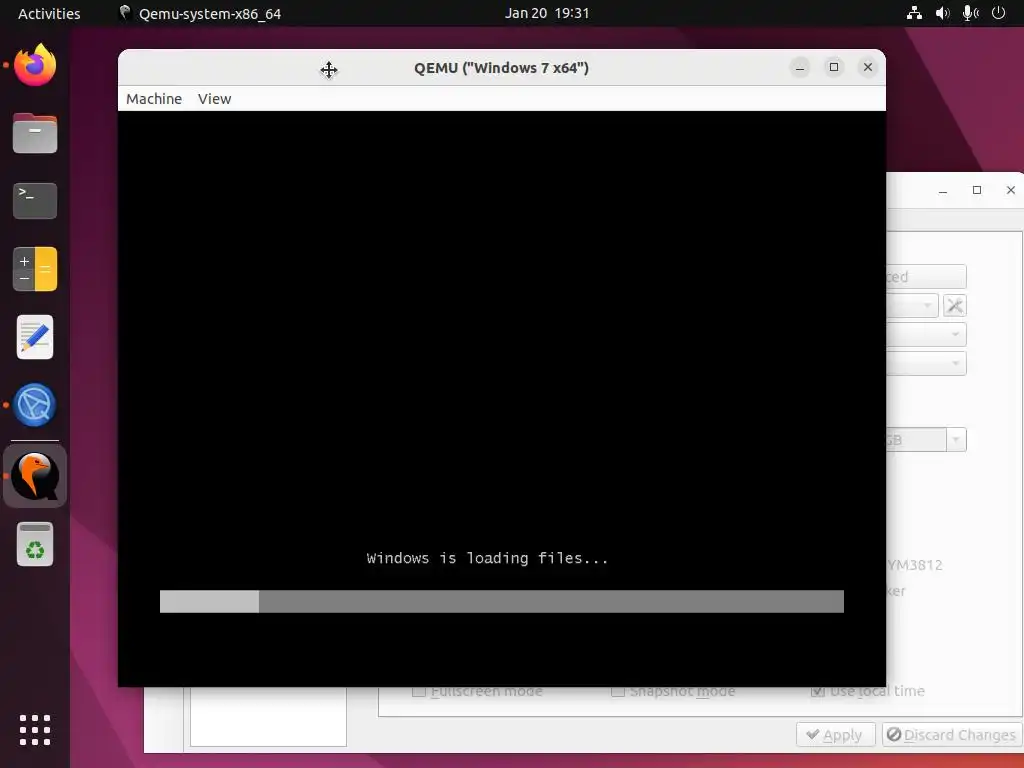The height and width of the screenshot is (768, 1024).
Task: Open the lowest of three stacked combo boxes
Action: tap(926, 363)
